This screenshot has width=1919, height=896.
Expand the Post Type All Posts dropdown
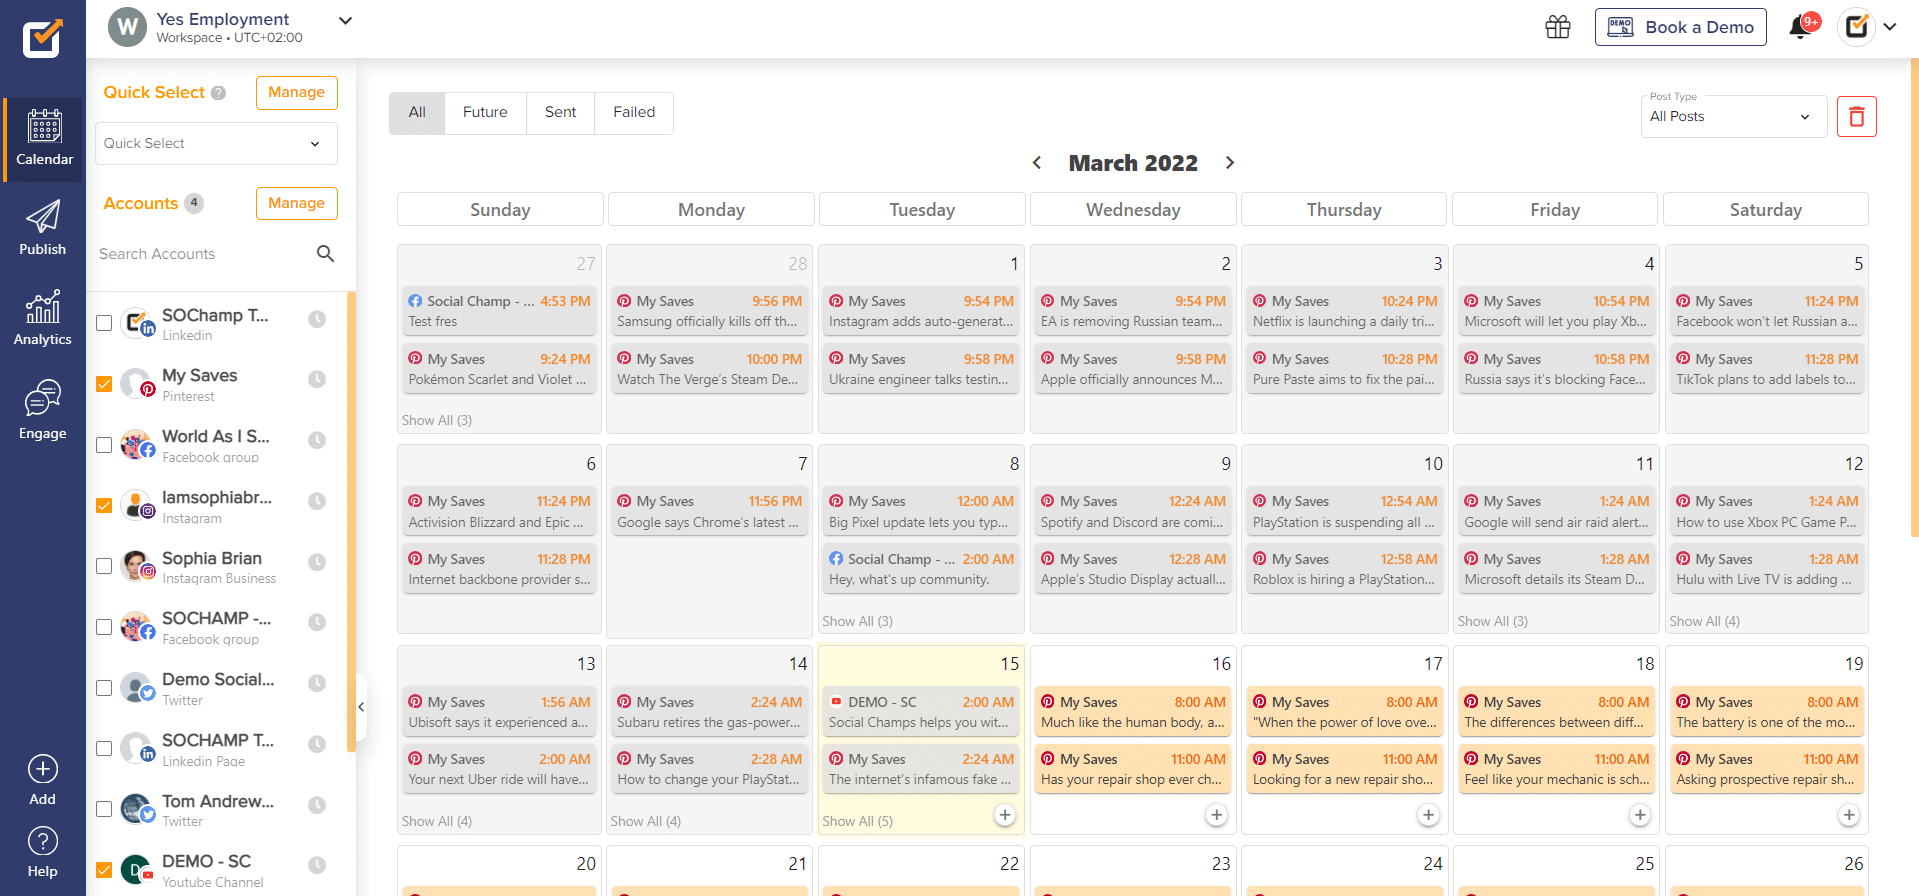(x=1732, y=117)
